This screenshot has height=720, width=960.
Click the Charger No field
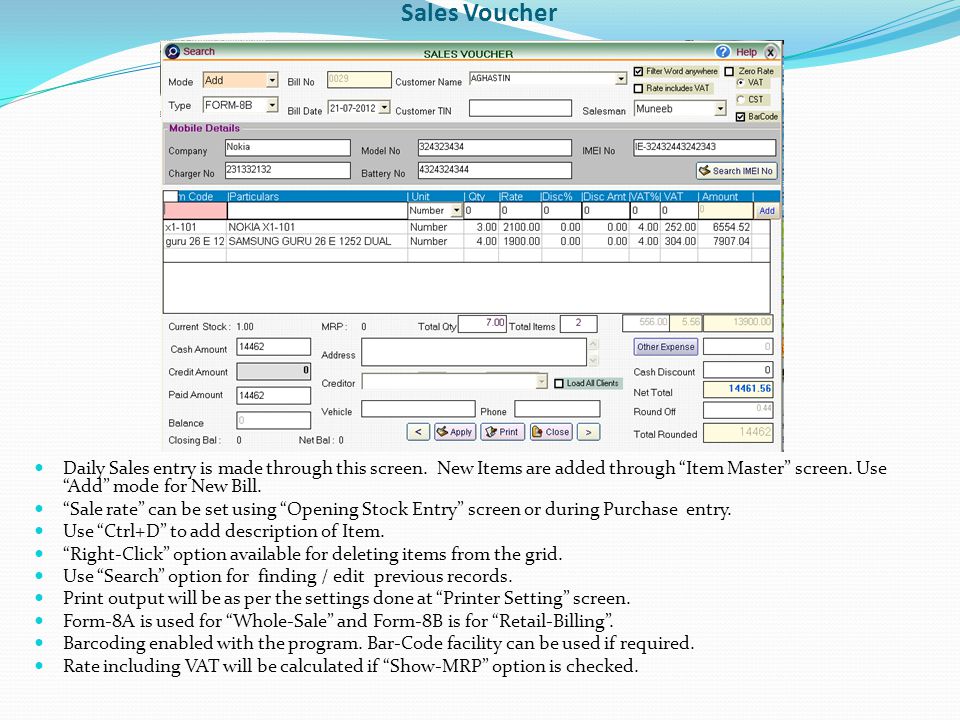point(288,170)
